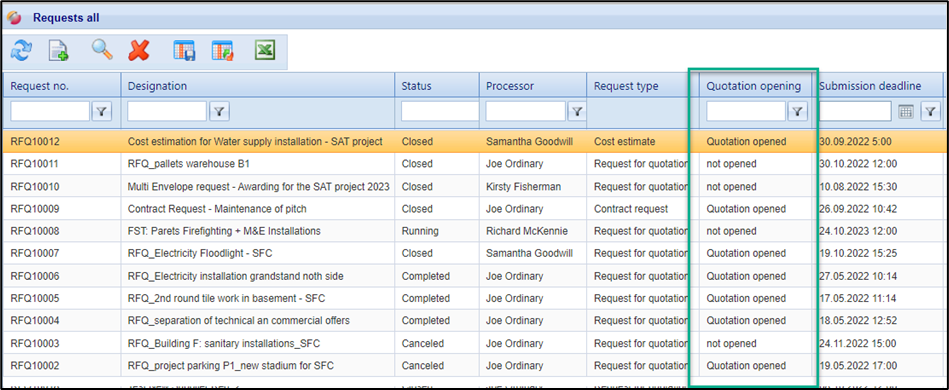Click the red X delete icon
949x390 pixels.
[139, 51]
